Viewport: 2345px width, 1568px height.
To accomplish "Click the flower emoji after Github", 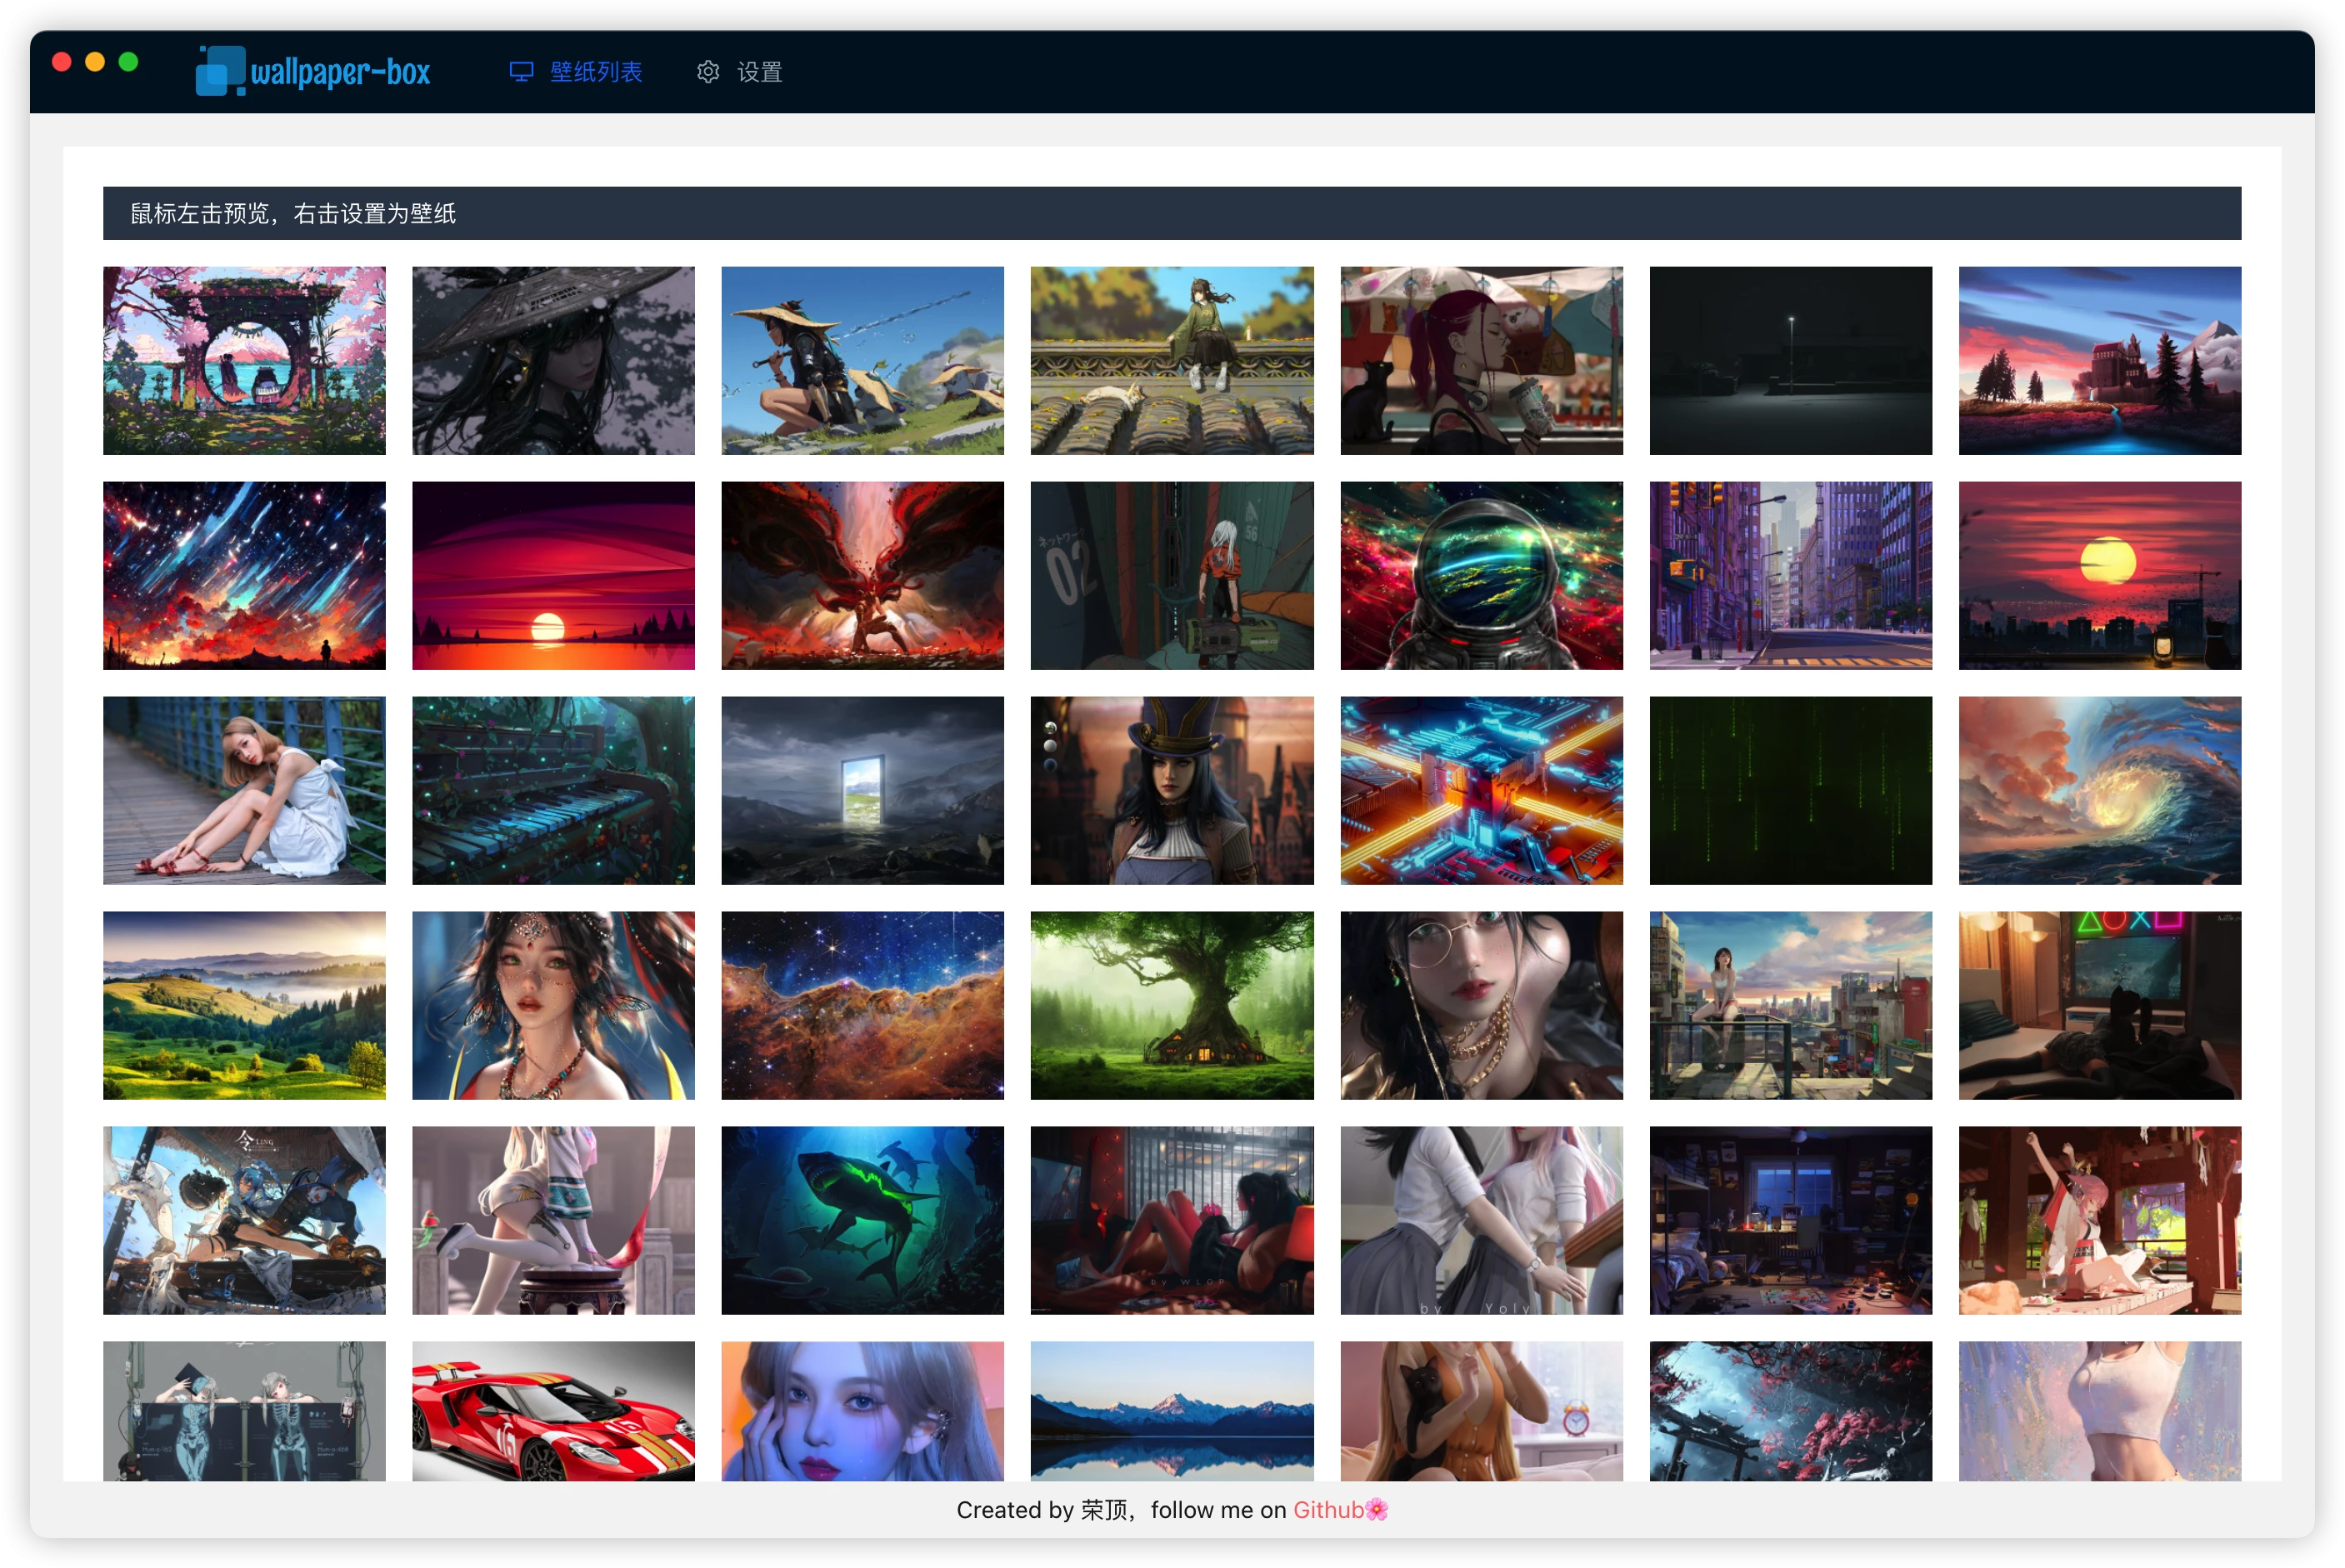I will [1377, 1509].
